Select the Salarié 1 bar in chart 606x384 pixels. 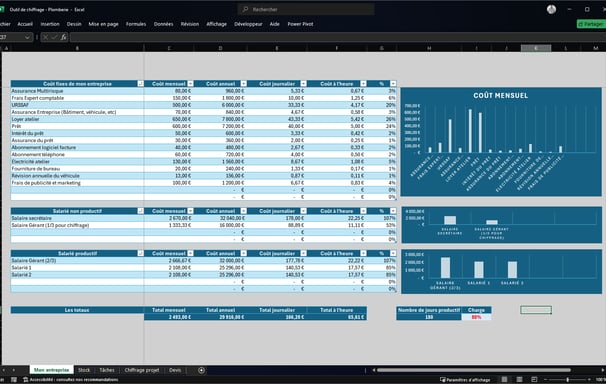tap(479, 270)
